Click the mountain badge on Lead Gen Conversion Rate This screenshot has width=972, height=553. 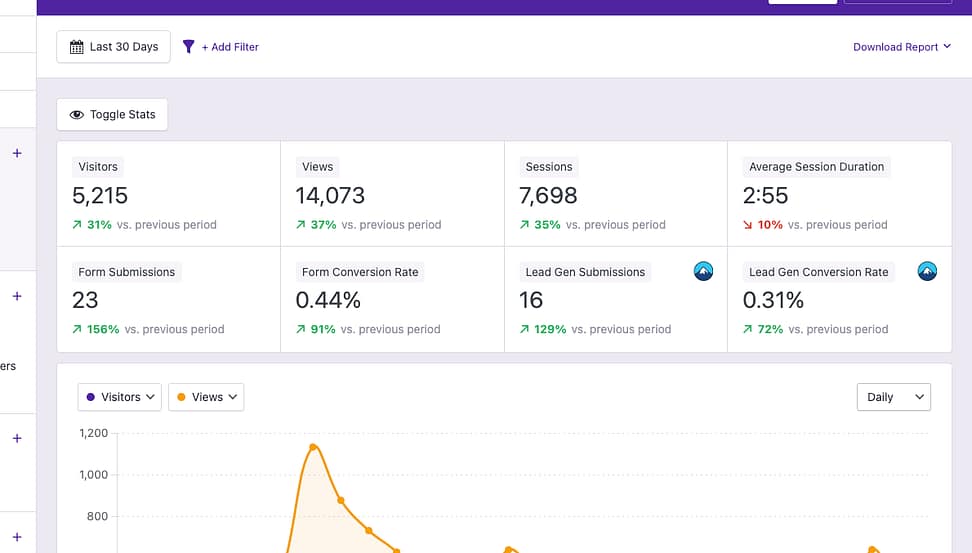point(927,271)
